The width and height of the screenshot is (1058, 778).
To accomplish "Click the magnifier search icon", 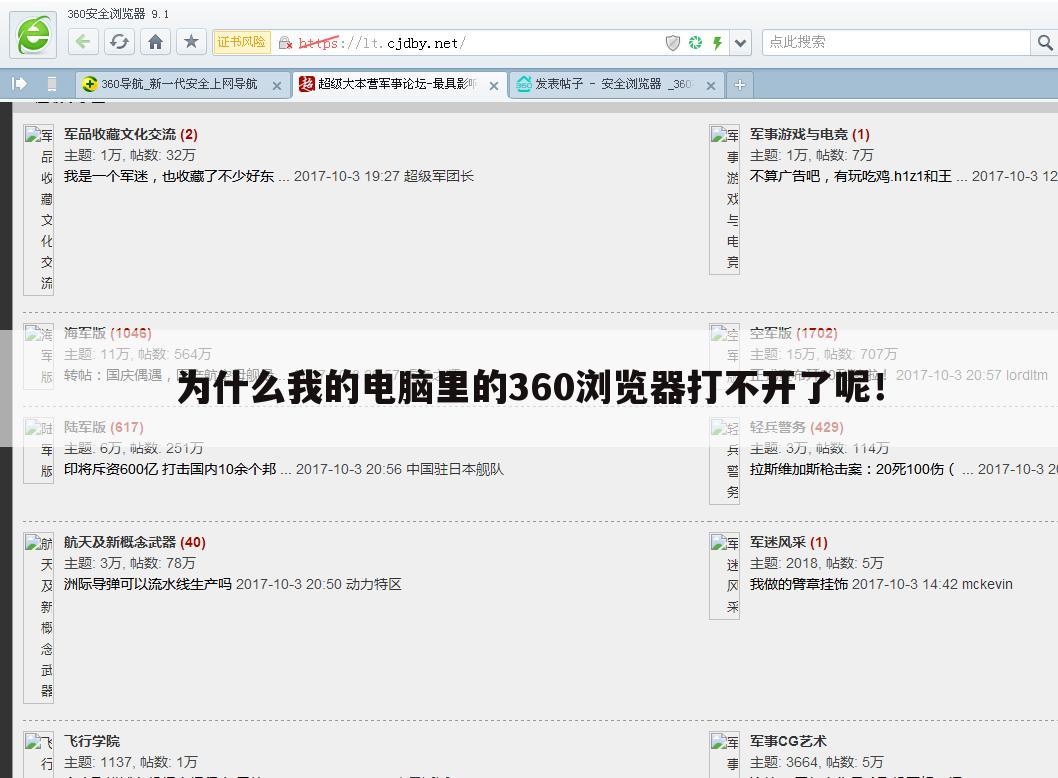I will [1045, 43].
